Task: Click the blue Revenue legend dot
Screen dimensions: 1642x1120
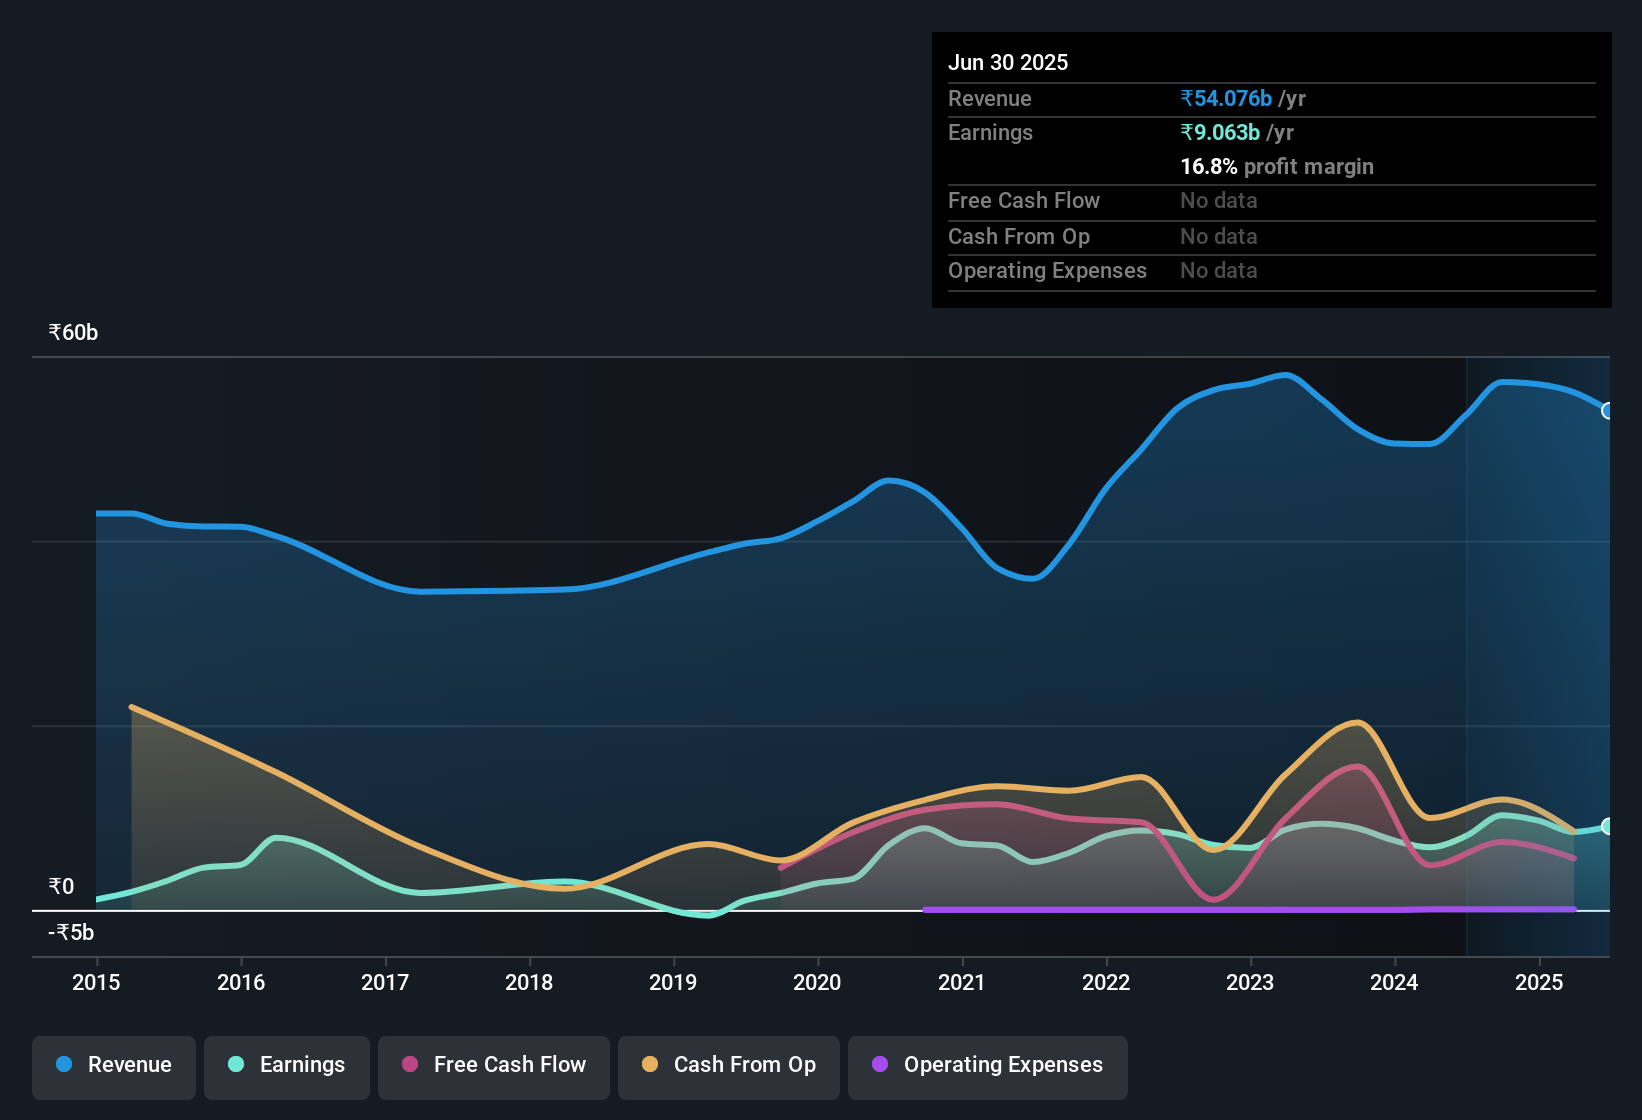Action: (x=62, y=1065)
